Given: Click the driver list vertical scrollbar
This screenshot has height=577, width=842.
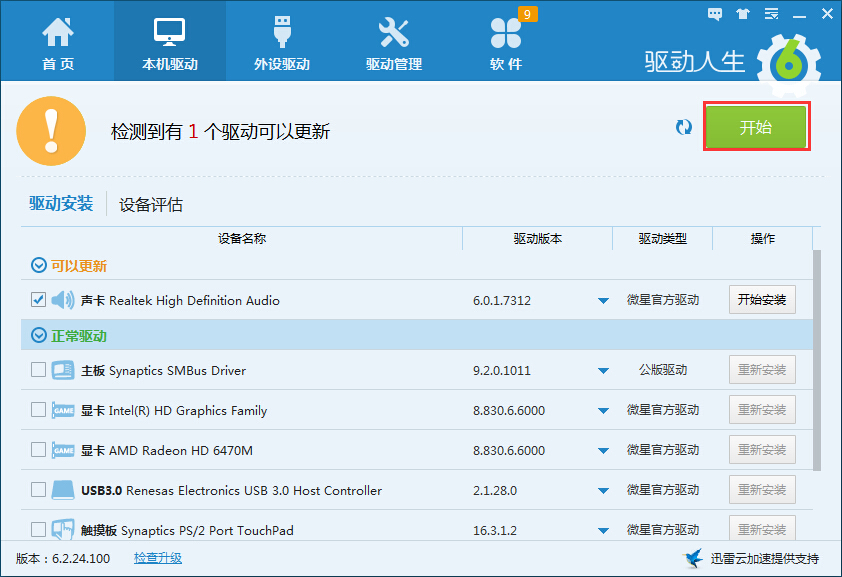Looking at the screenshot, I should 817,360.
